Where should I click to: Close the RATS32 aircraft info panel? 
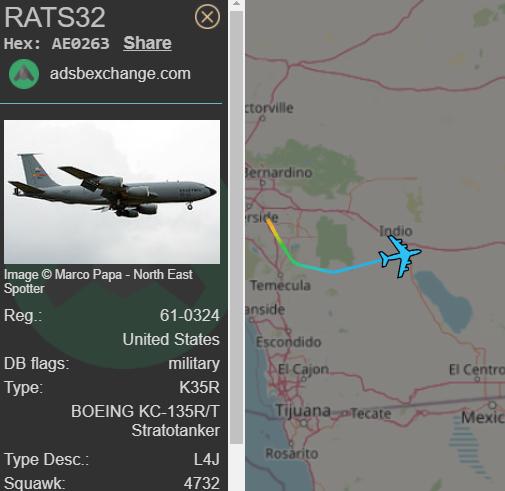207,17
